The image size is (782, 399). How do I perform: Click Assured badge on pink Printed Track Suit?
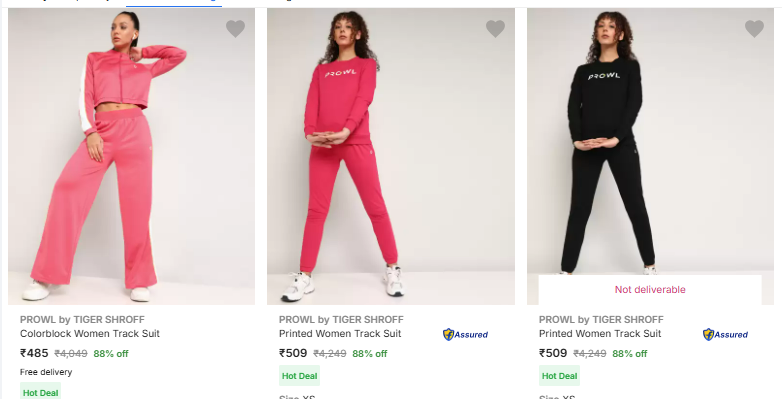465,335
